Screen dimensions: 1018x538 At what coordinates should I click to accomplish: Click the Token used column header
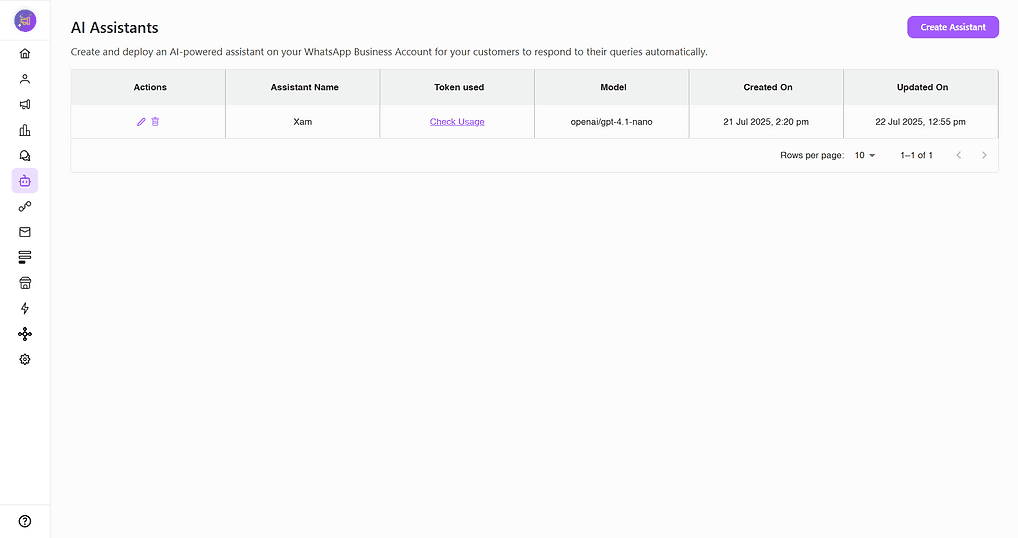459,87
